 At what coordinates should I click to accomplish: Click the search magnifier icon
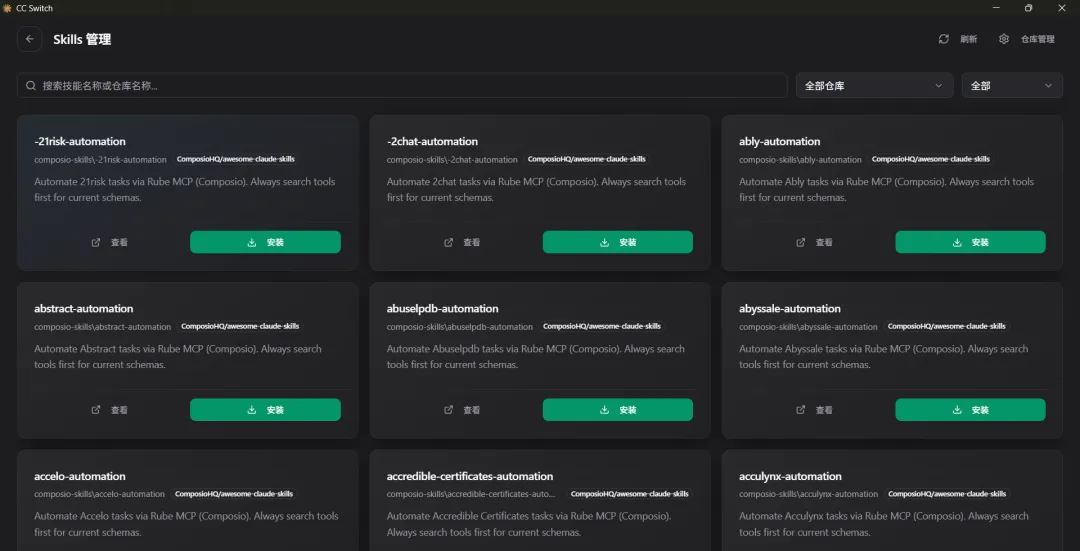coord(31,86)
